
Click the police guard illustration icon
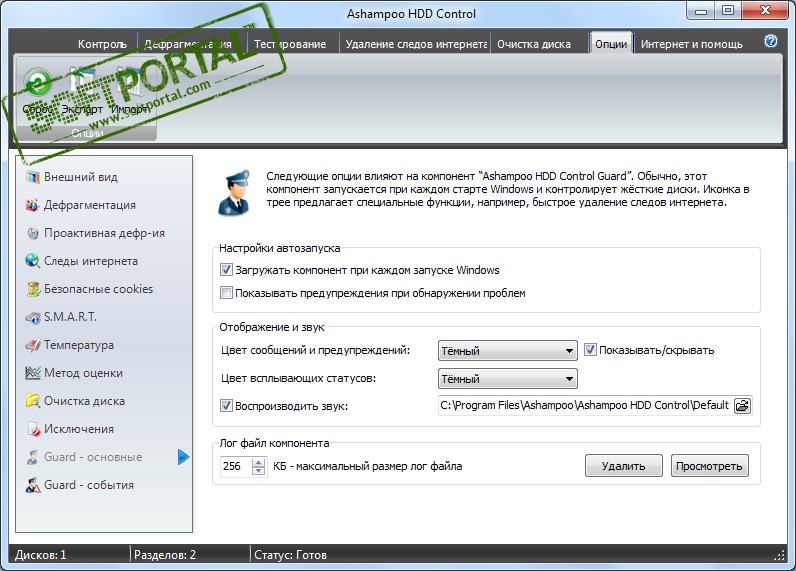[x=235, y=193]
